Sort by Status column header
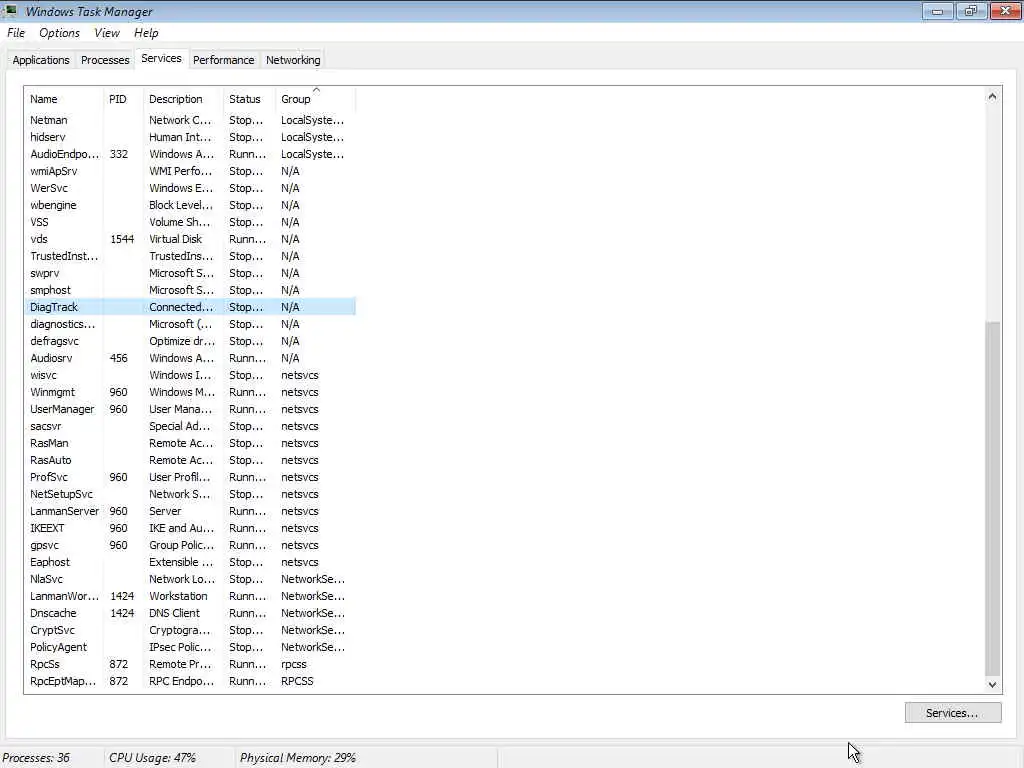This screenshot has width=1024, height=768. (x=249, y=99)
